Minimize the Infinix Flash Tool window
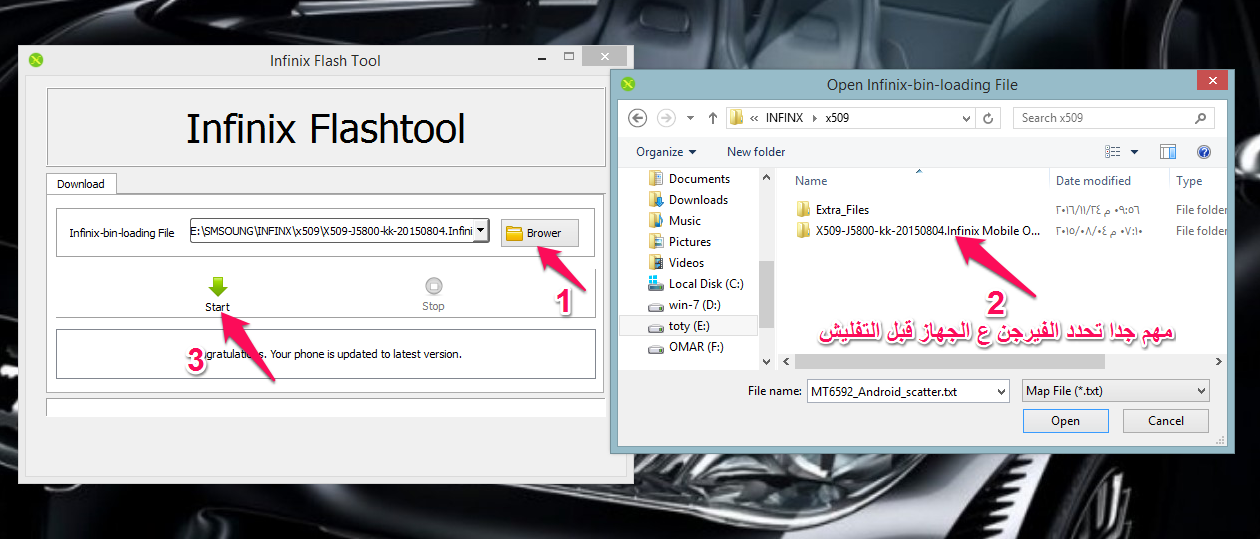The image size is (1260, 539). 541,58
